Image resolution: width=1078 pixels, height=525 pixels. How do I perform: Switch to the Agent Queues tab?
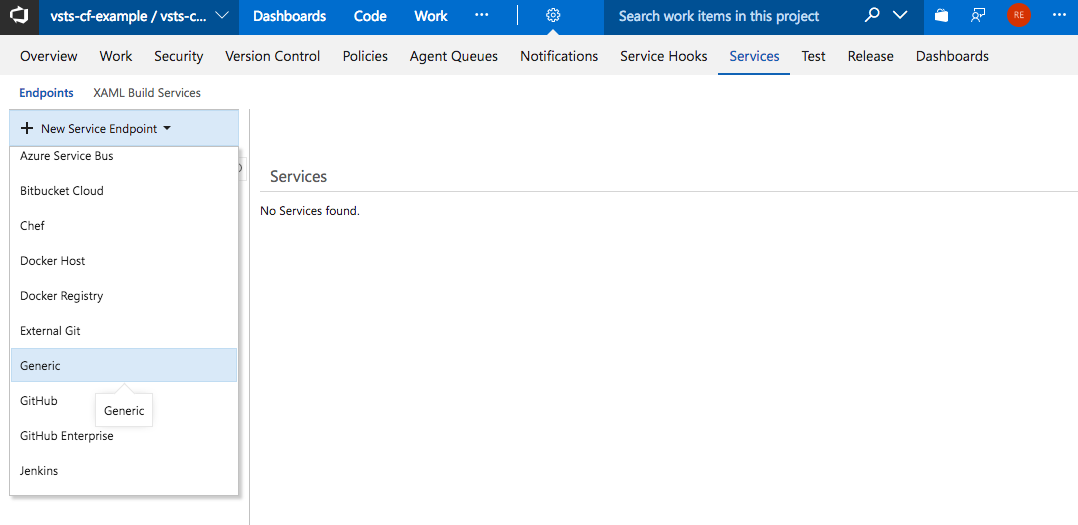pyautogui.click(x=453, y=56)
